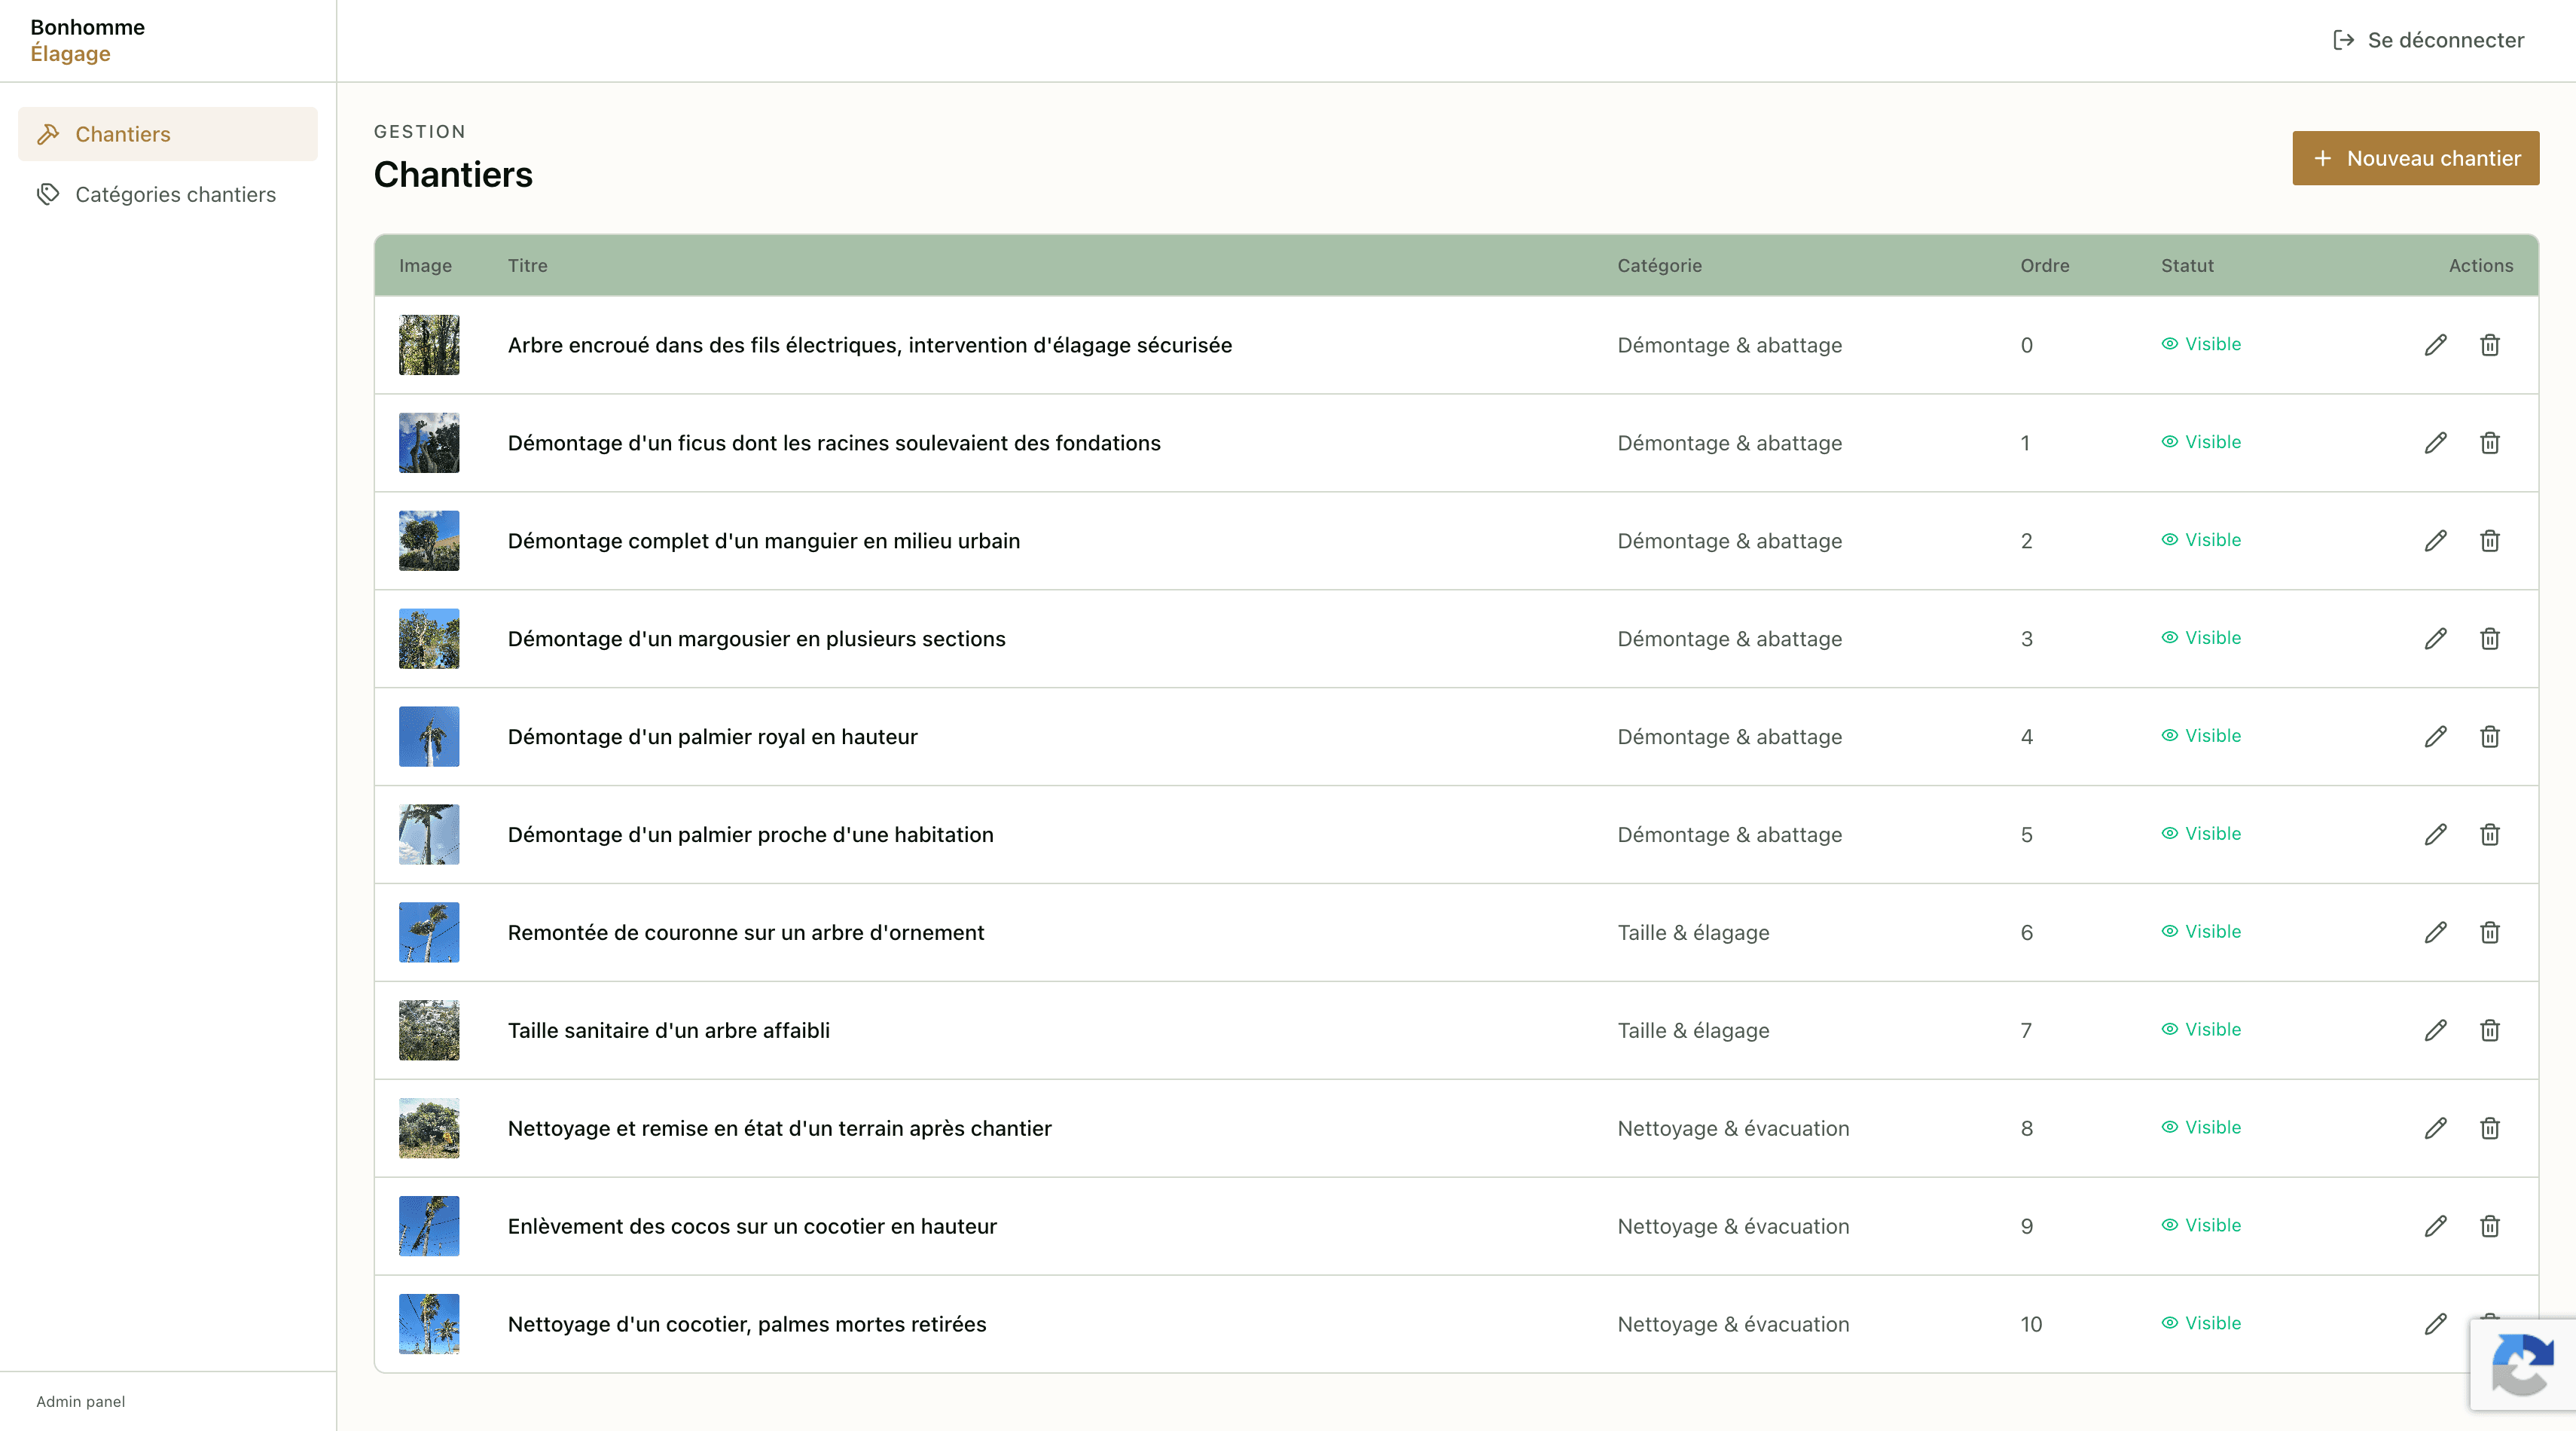Edit the palmier proche d'une habitation row
Screen dimensions: 2576x1431
[2435, 835]
